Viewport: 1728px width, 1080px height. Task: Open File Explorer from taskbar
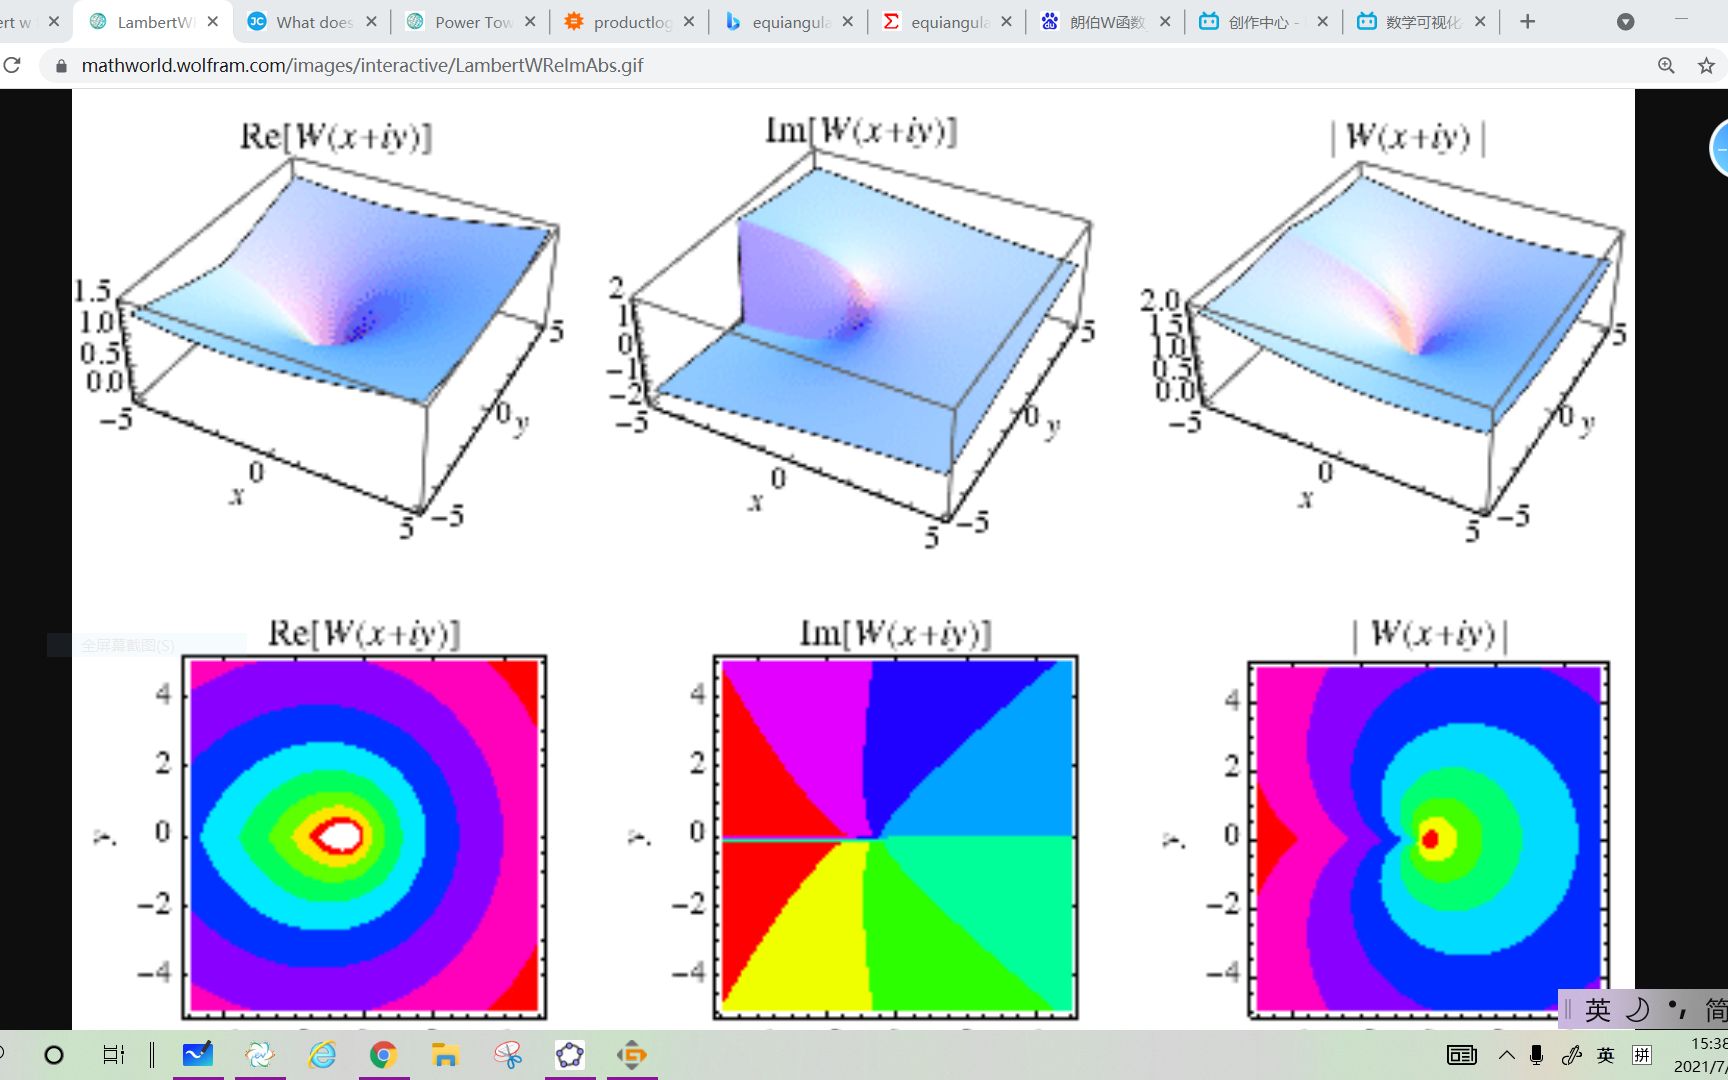coord(446,1055)
